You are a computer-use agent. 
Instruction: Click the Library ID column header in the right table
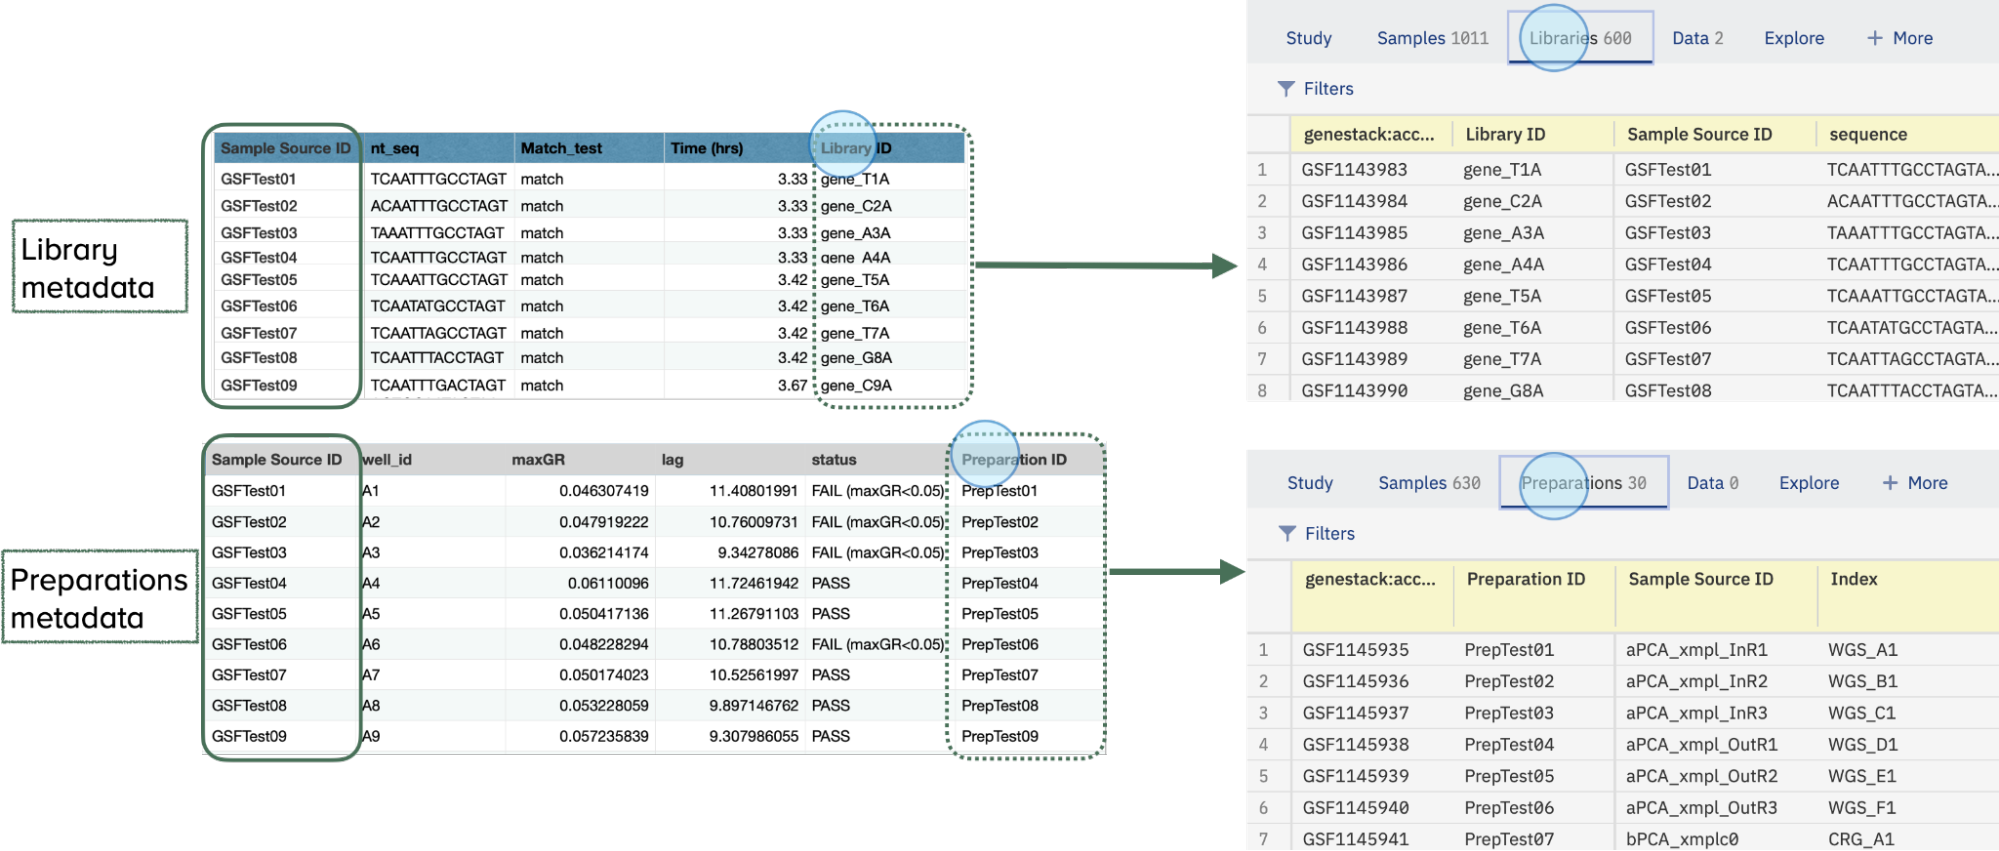[x=1505, y=134]
